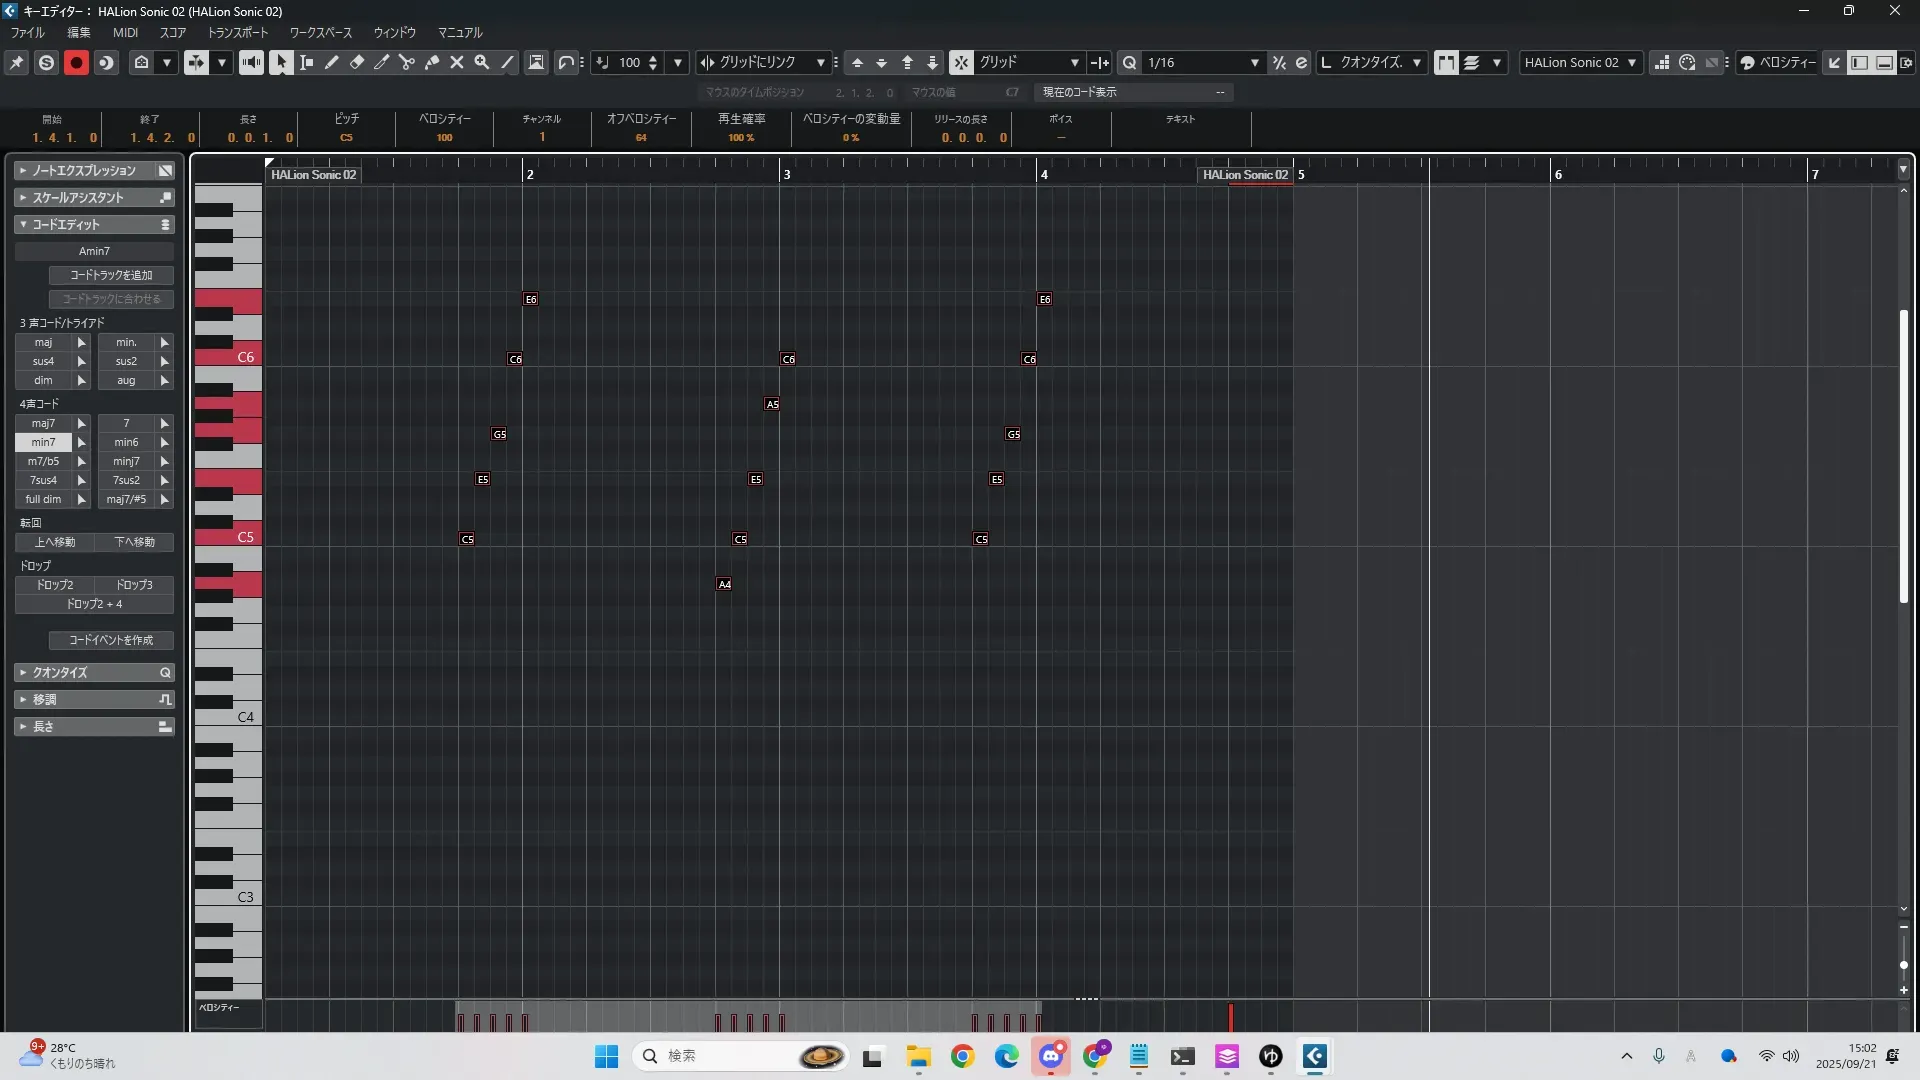This screenshot has height=1080, width=1920.
Task: Toggle Record in Editor button
Action: point(76,62)
